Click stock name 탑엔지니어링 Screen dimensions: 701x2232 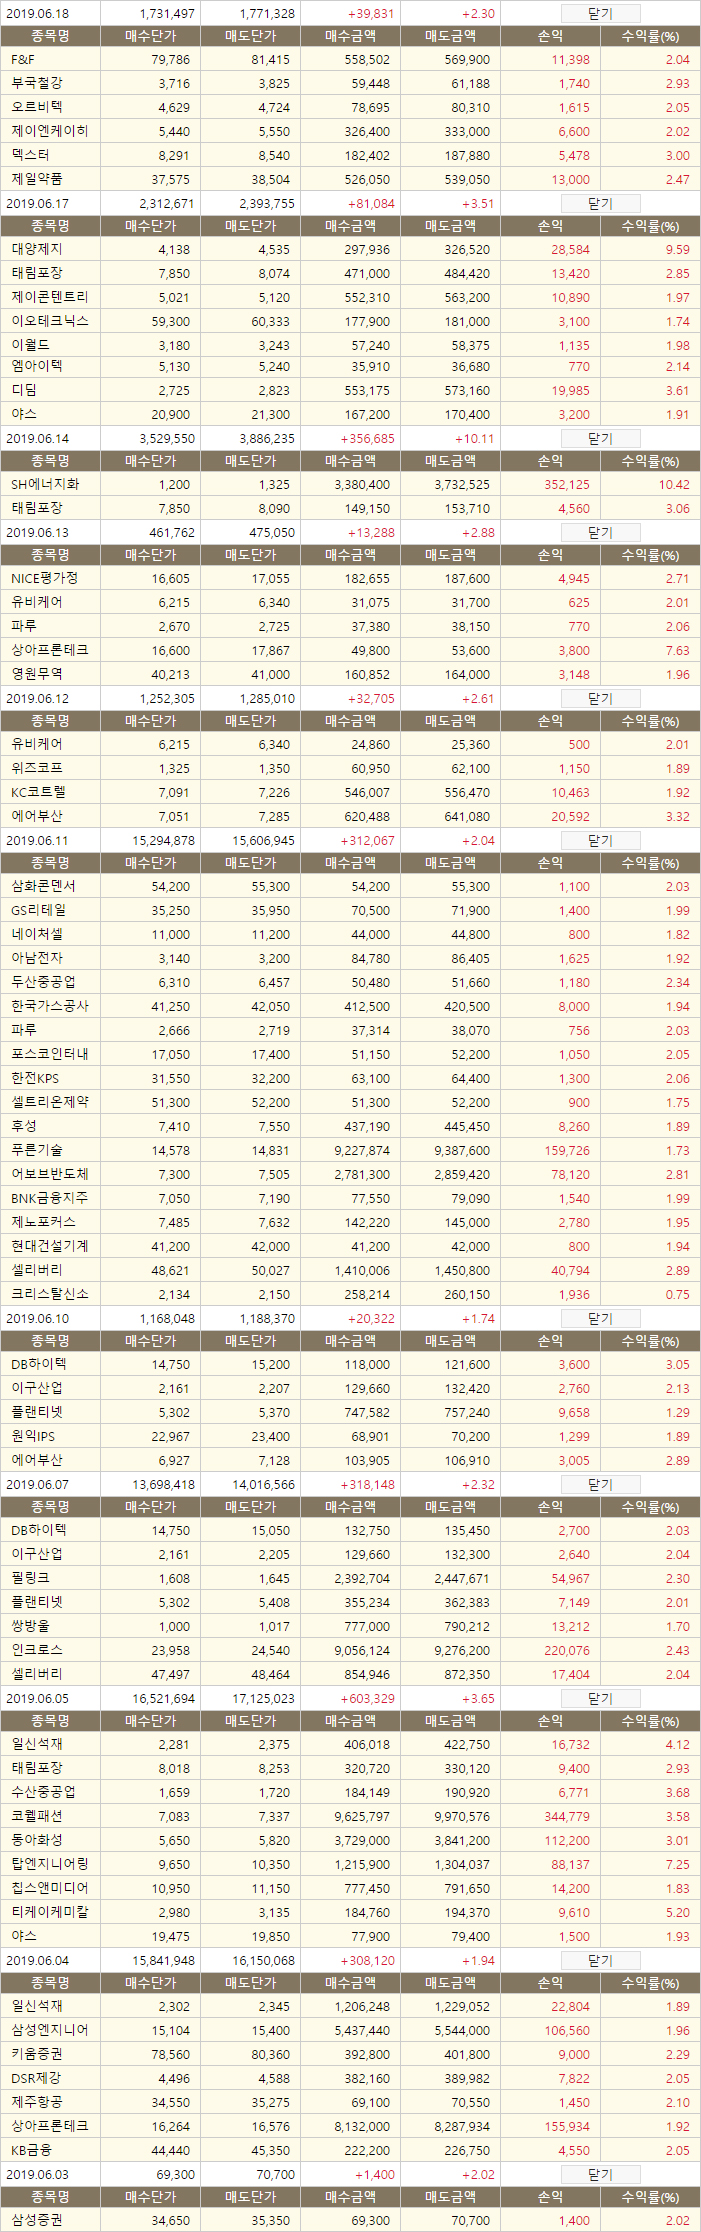pyautogui.click(x=50, y=1865)
